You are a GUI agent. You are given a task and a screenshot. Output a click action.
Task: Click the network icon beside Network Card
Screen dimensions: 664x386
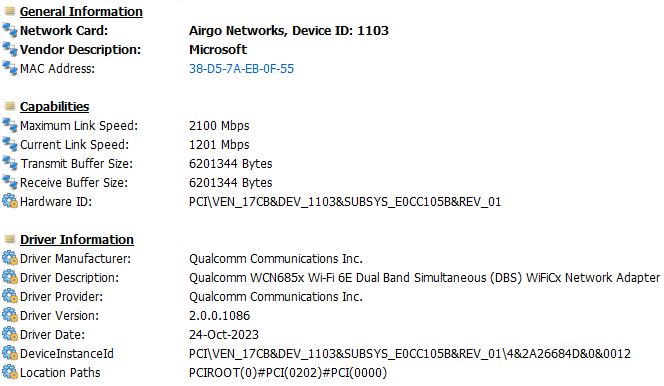(10, 30)
